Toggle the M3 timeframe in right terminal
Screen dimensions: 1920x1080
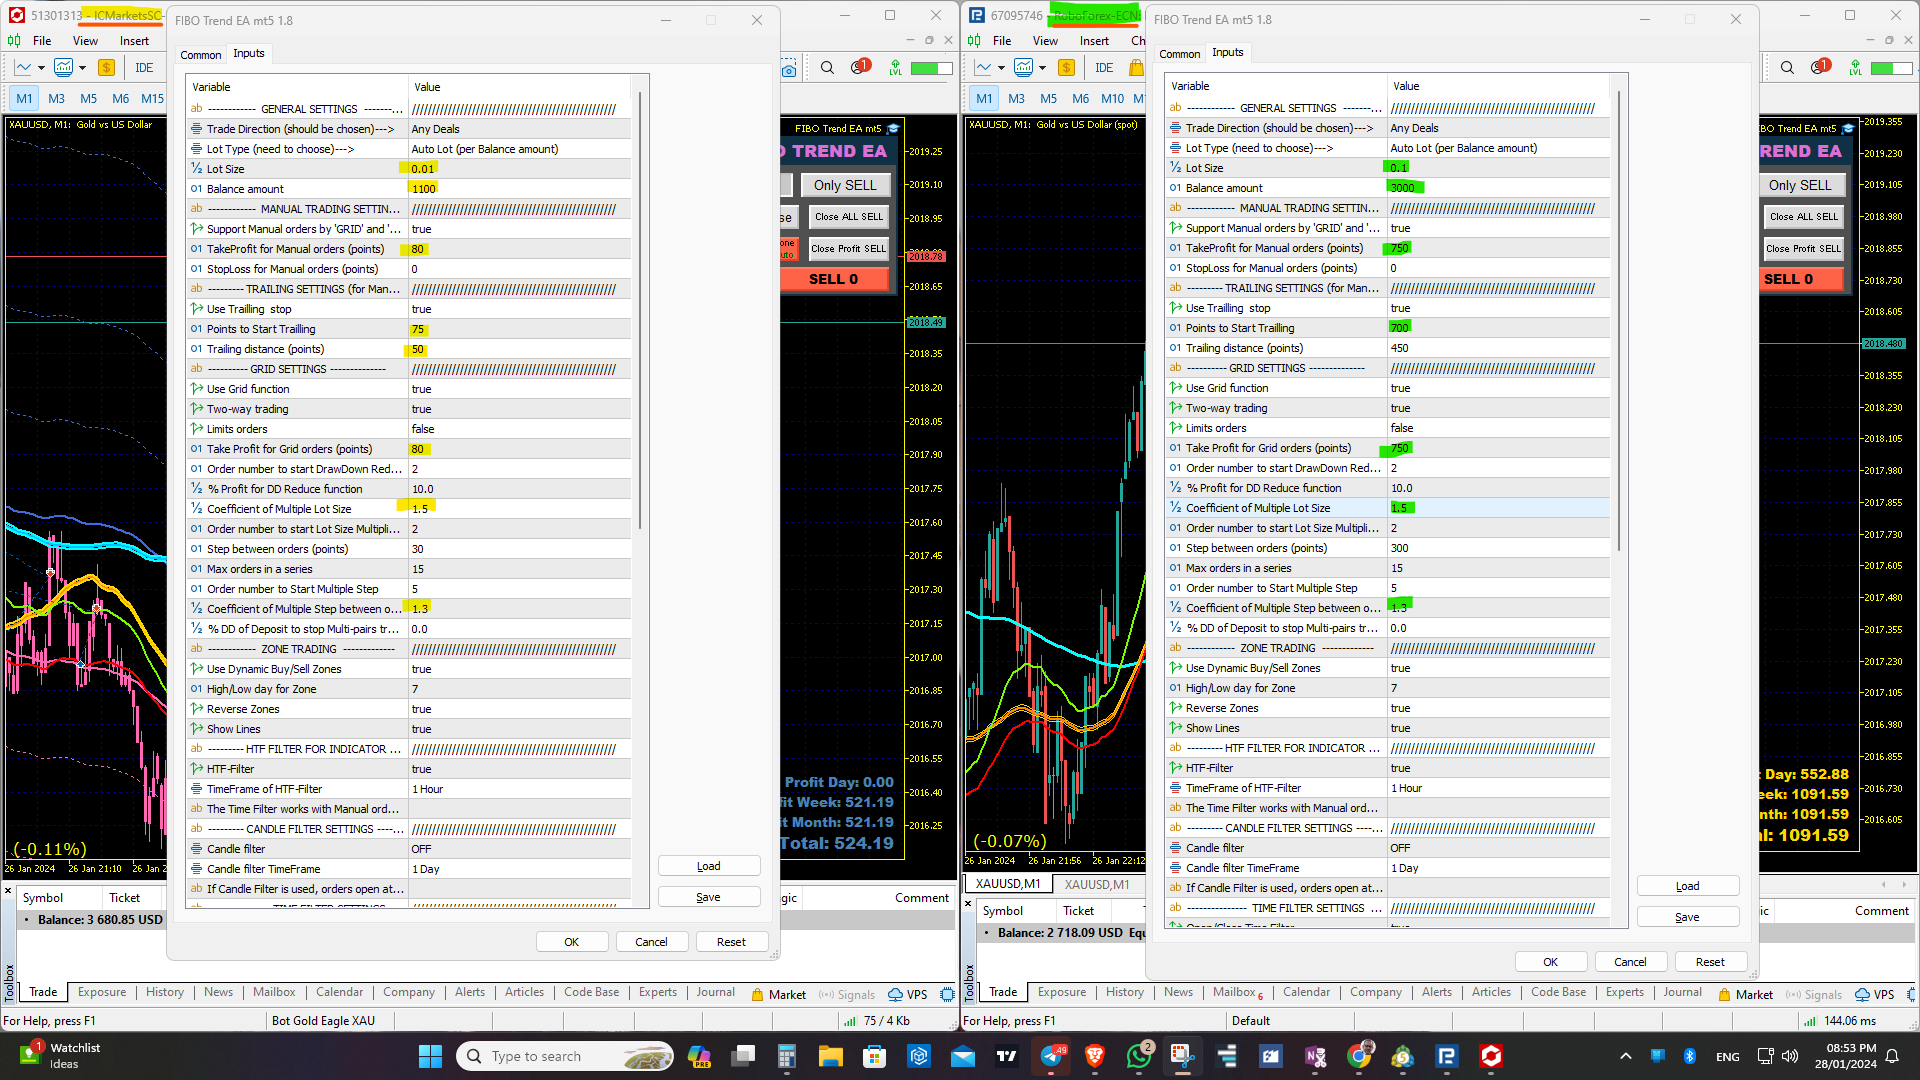(x=1016, y=98)
